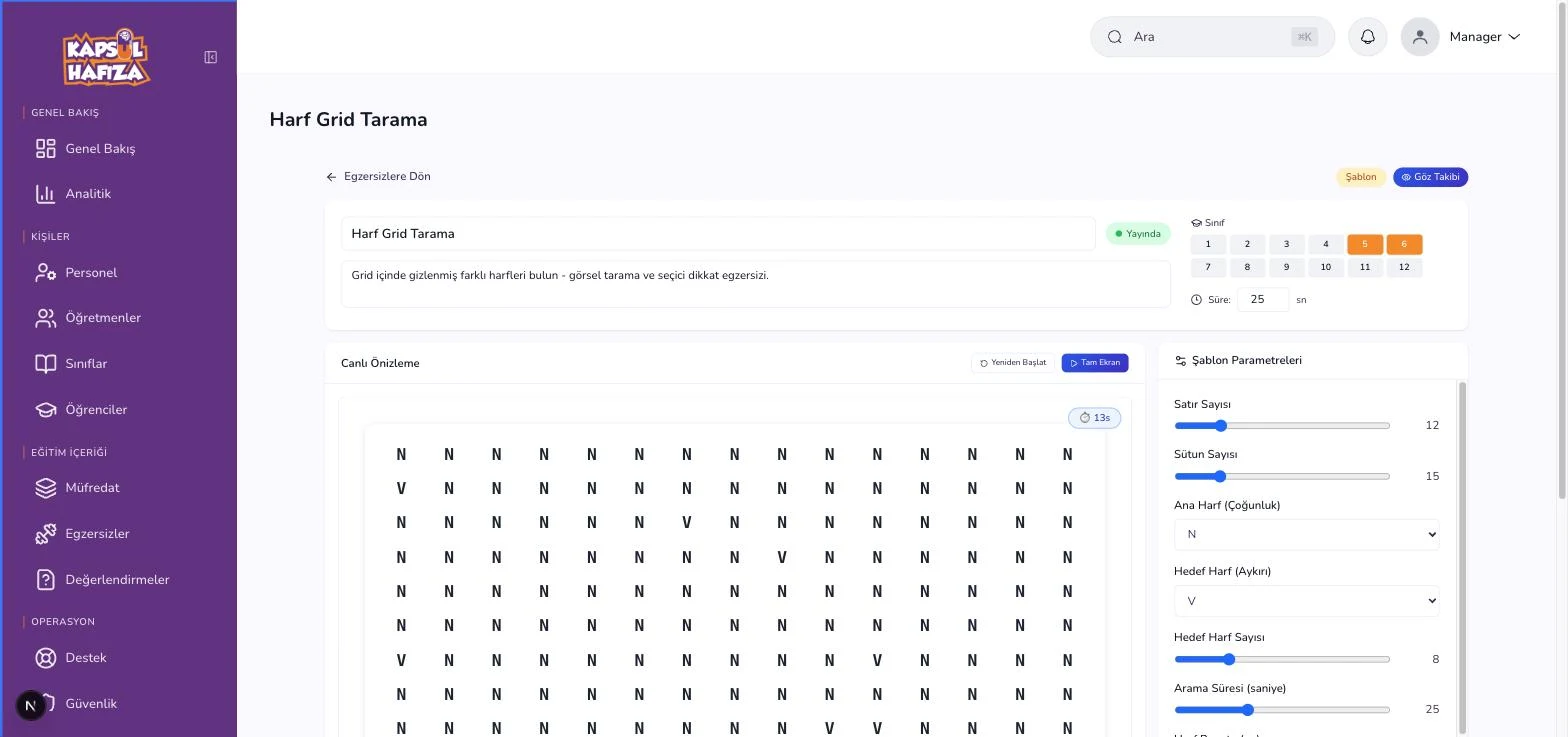
Task: Click the Destek lifebuoy icon
Action: [45, 657]
